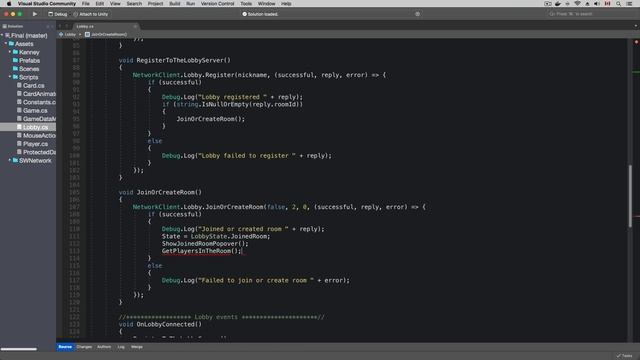Open Game.cs in the solution tree

pos(35,111)
